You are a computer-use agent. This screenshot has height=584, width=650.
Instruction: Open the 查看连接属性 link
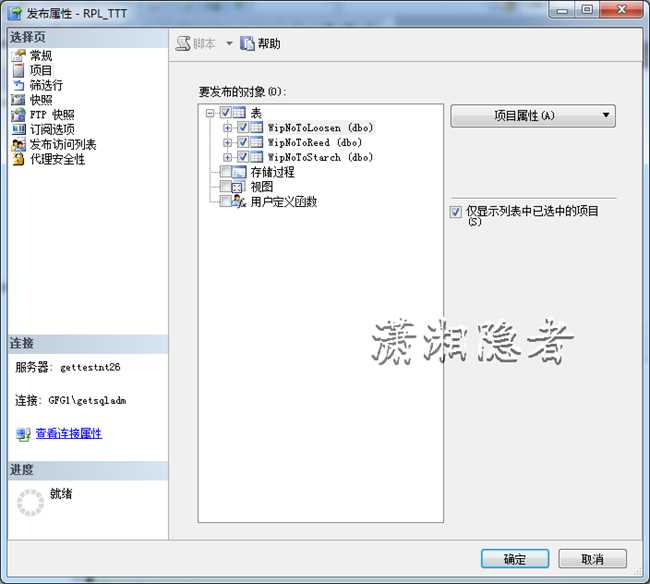[69, 434]
